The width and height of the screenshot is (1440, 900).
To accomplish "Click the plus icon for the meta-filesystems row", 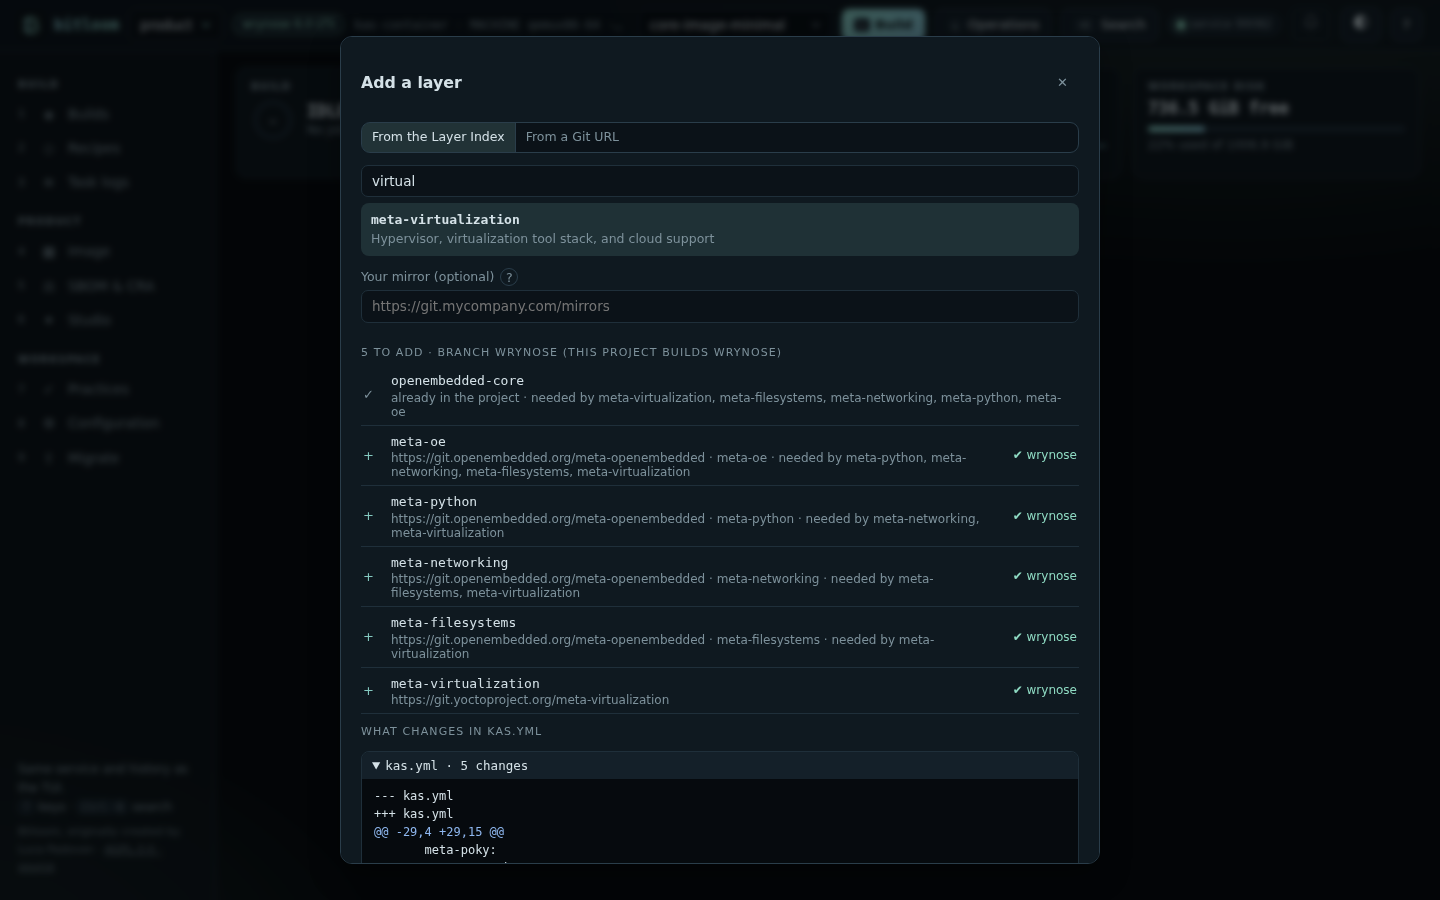I will [x=368, y=637].
